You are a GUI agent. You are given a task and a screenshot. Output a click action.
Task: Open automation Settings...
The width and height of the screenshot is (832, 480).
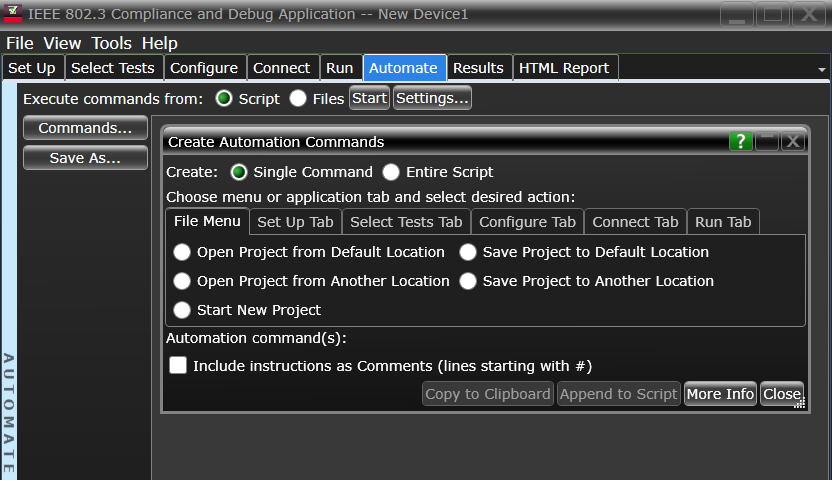point(432,98)
